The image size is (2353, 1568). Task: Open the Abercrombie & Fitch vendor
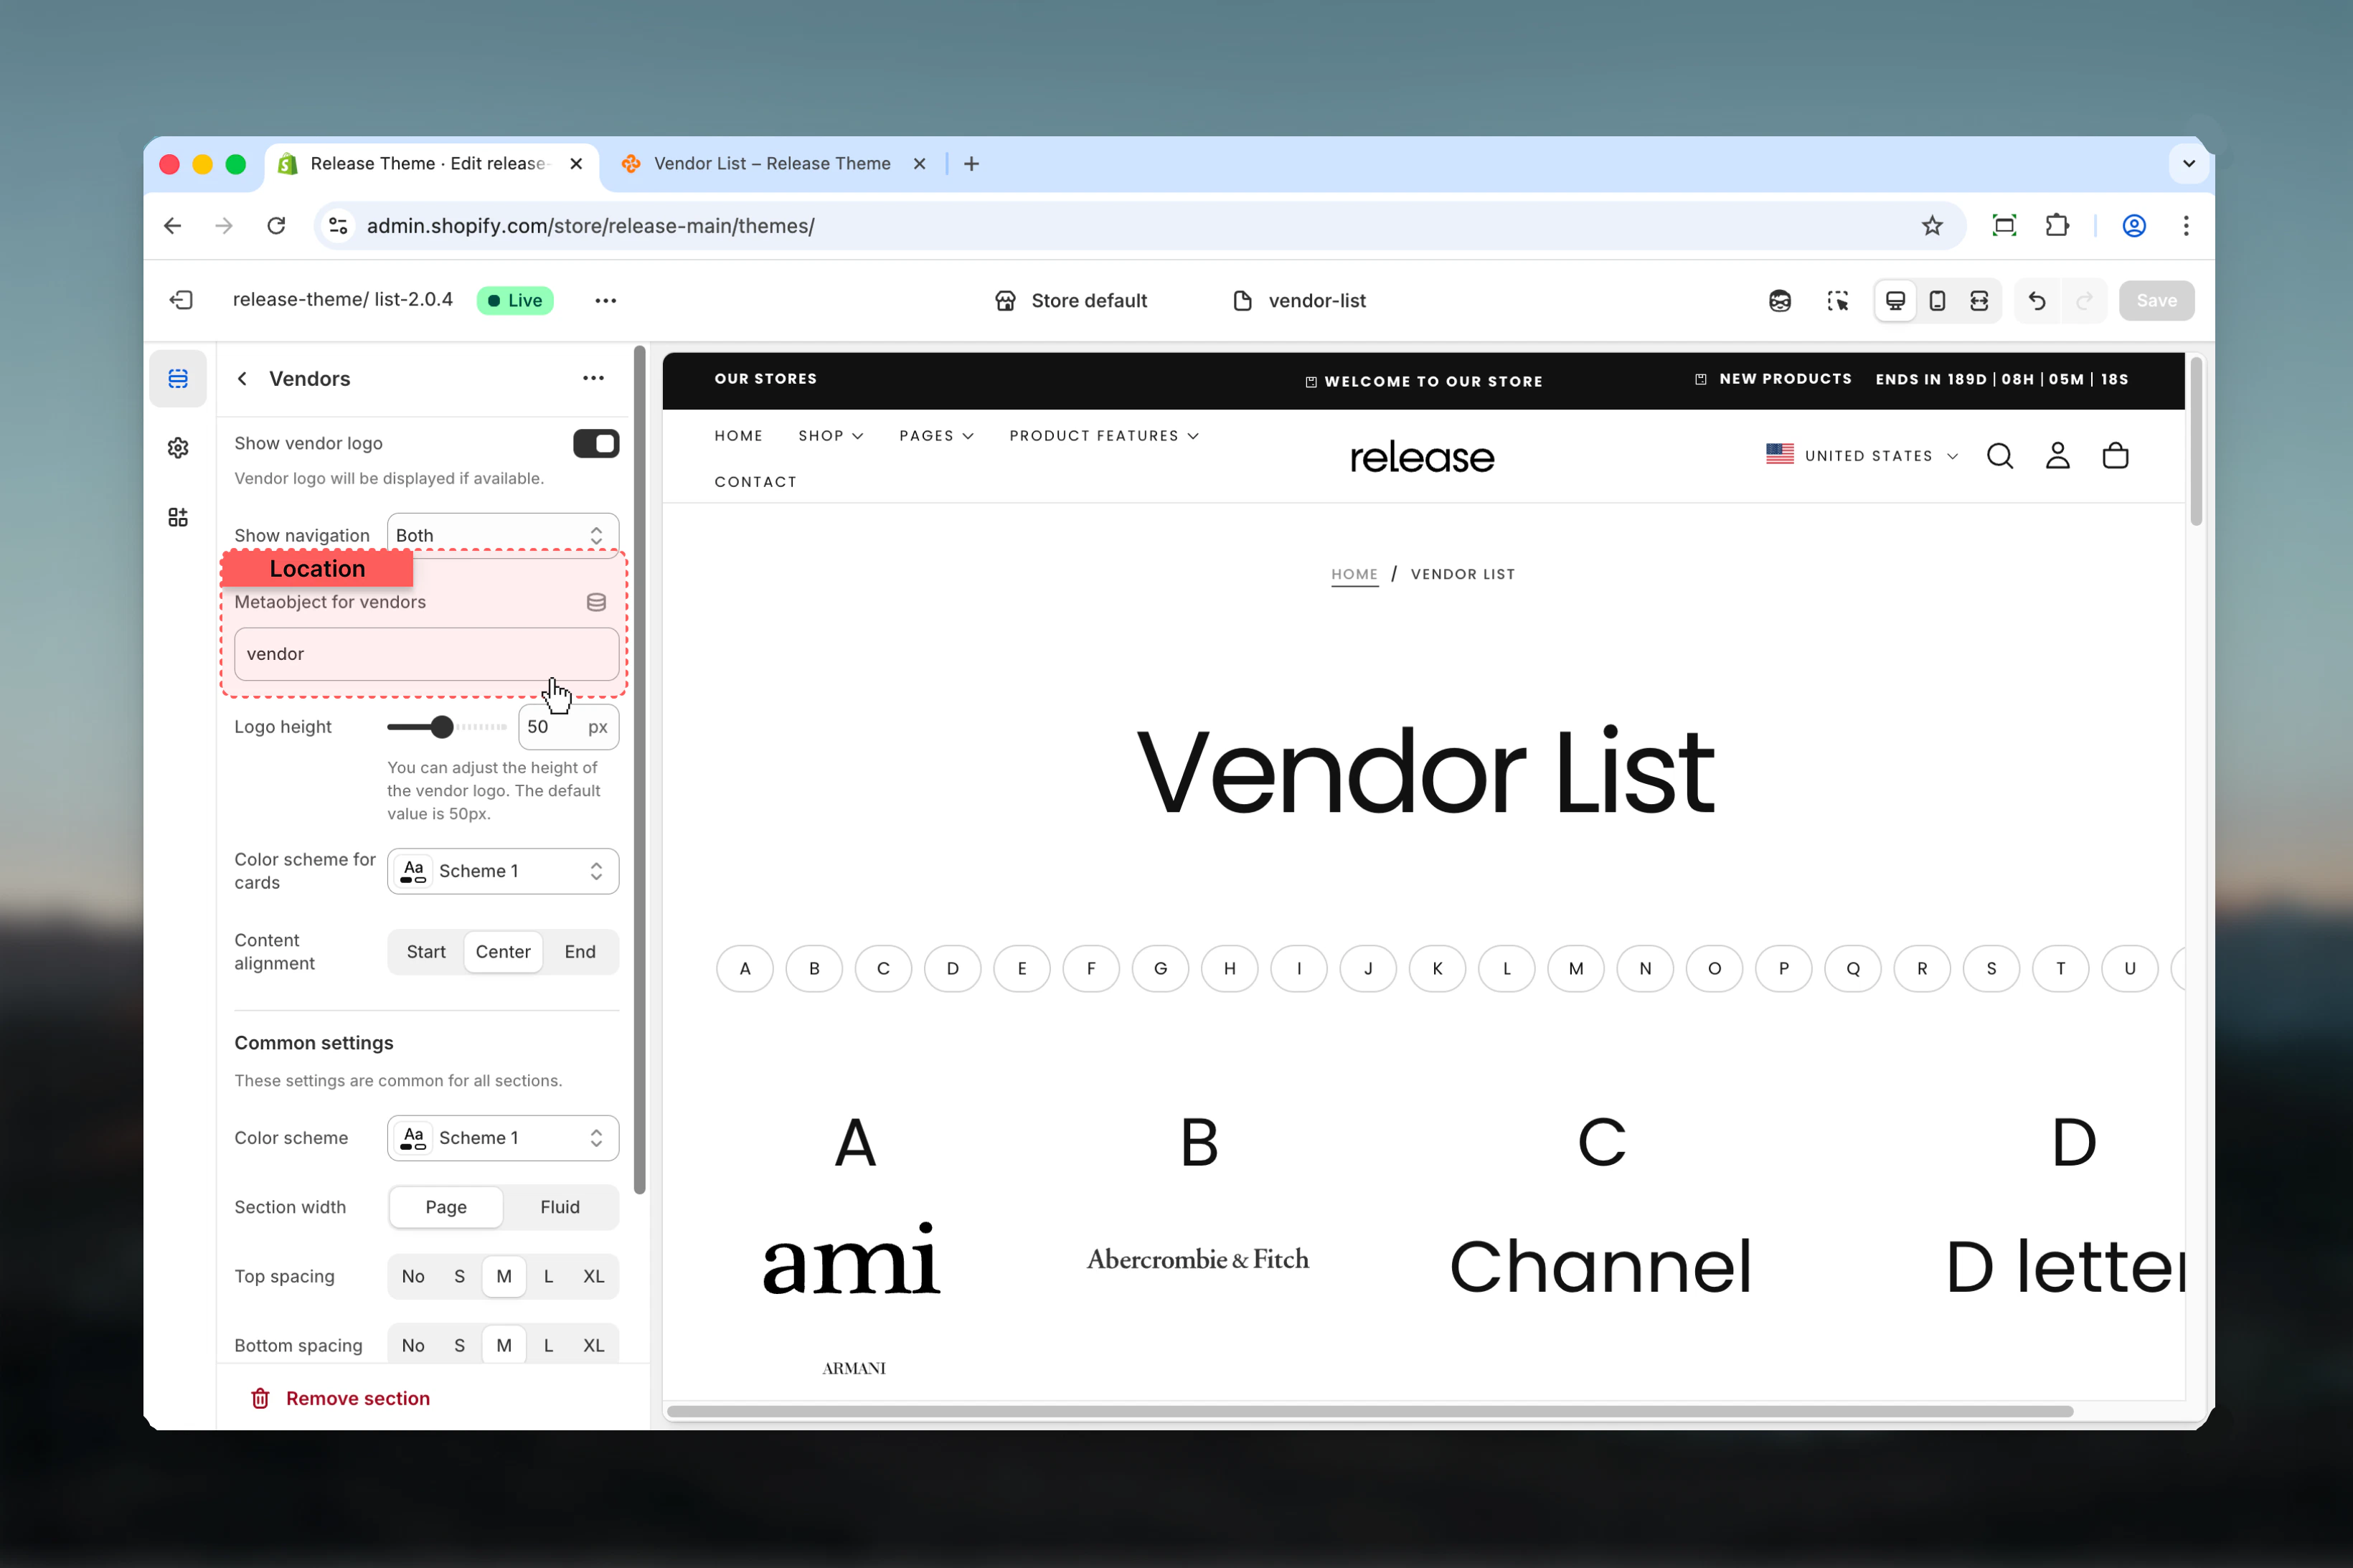tap(1198, 1259)
